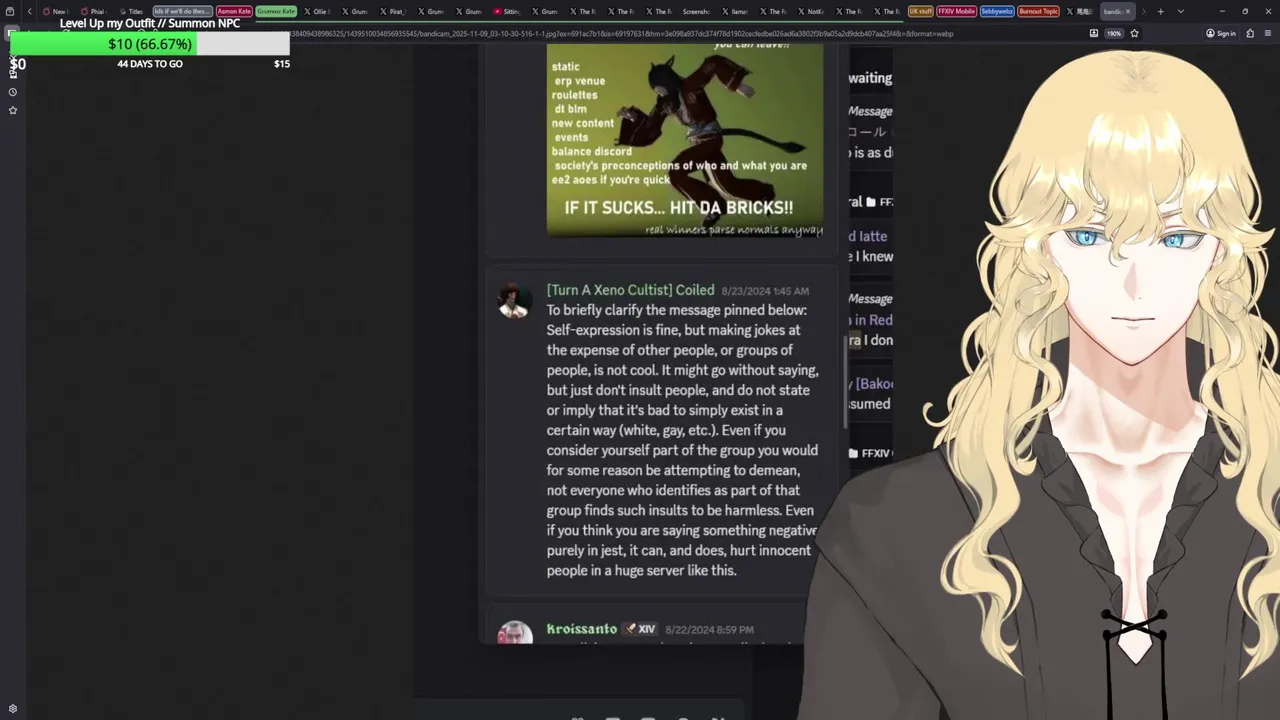Open the 'Idk if we'll do thes...' tab group

click(182, 11)
